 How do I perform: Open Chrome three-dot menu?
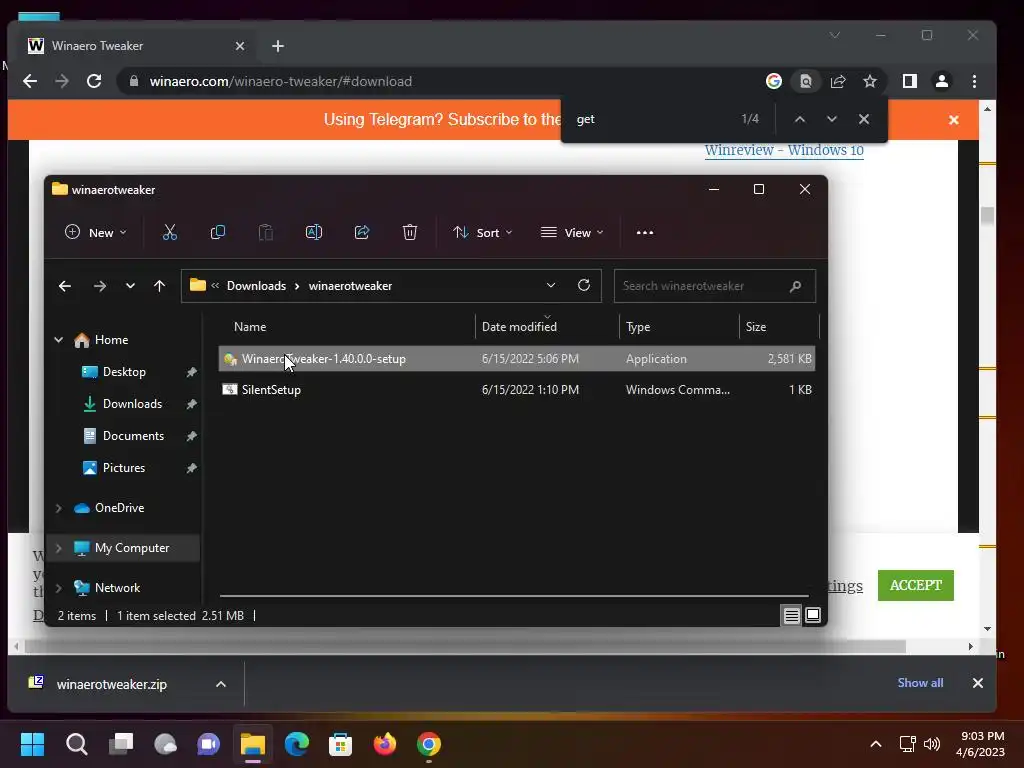(x=974, y=81)
